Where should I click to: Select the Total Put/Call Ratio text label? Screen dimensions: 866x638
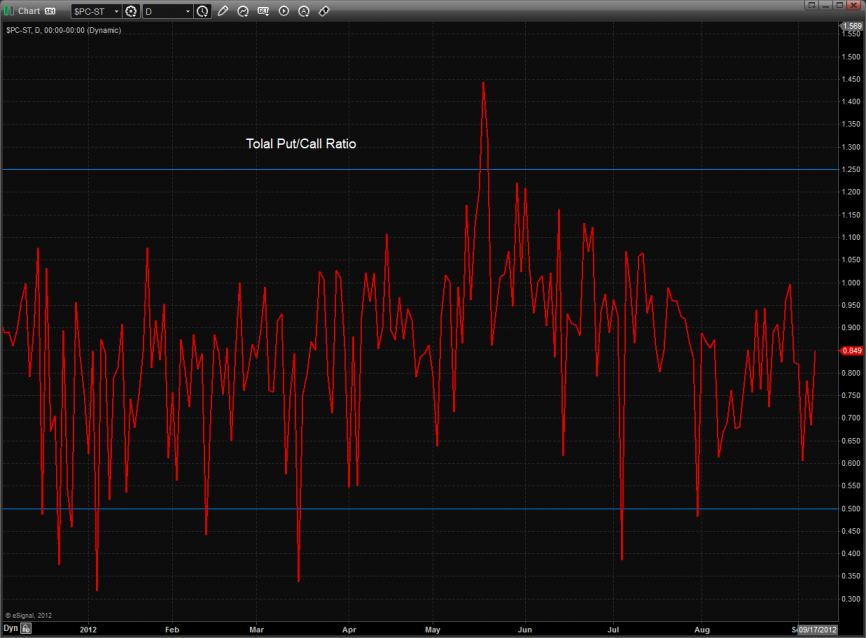coord(301,144)
